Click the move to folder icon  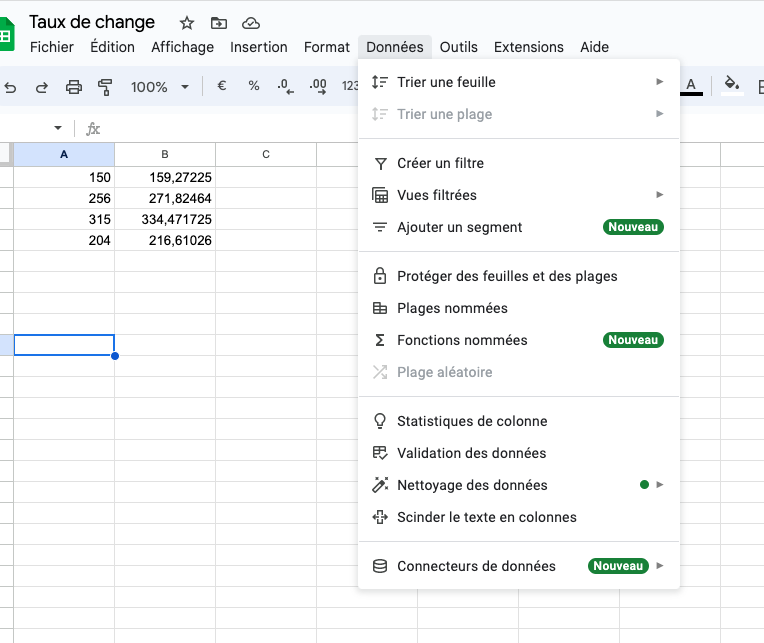219,23
